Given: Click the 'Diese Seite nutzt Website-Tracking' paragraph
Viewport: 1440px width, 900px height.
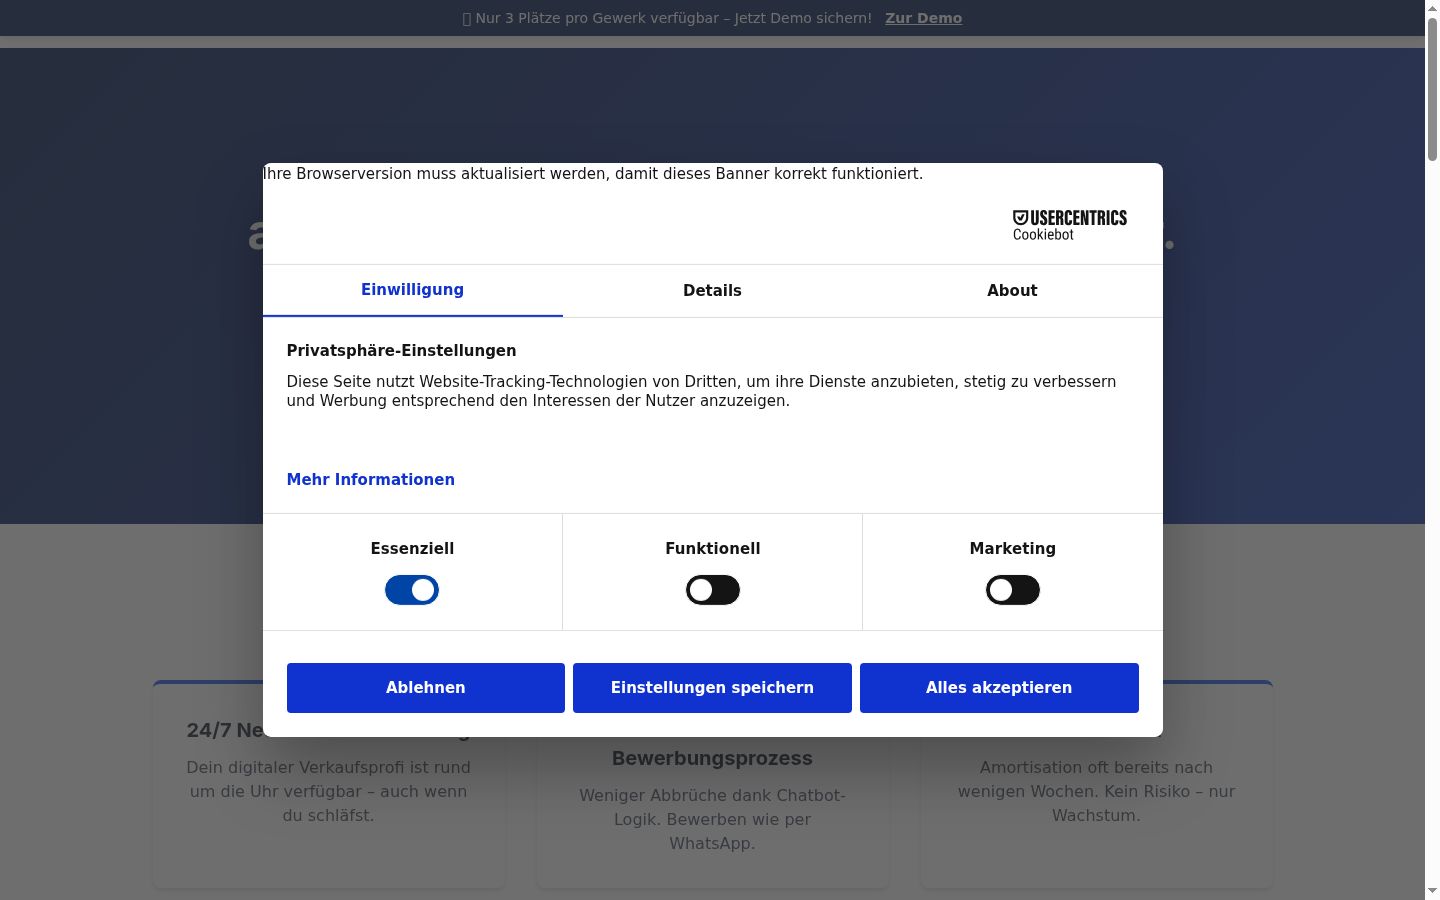Looking at the screenshot, I should click(x=701, y=391).
